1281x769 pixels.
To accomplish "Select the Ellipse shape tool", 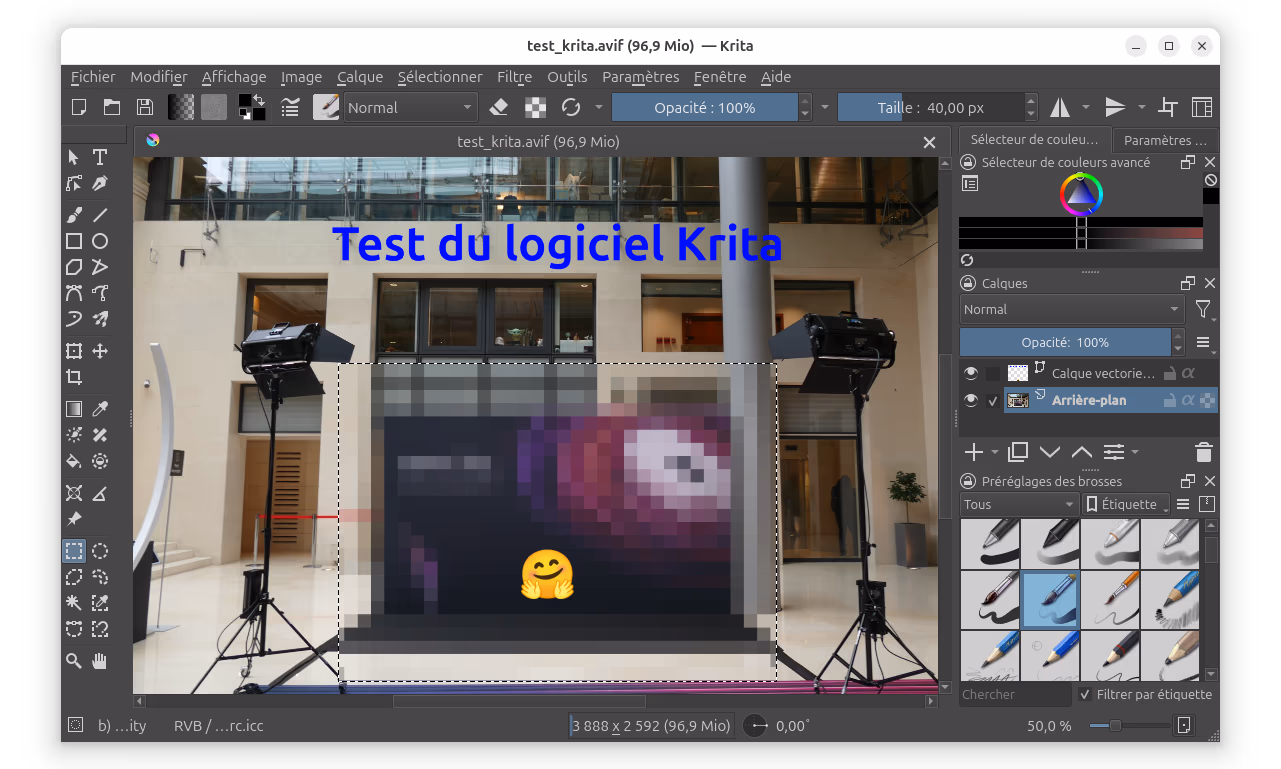I will coord(100,241).
